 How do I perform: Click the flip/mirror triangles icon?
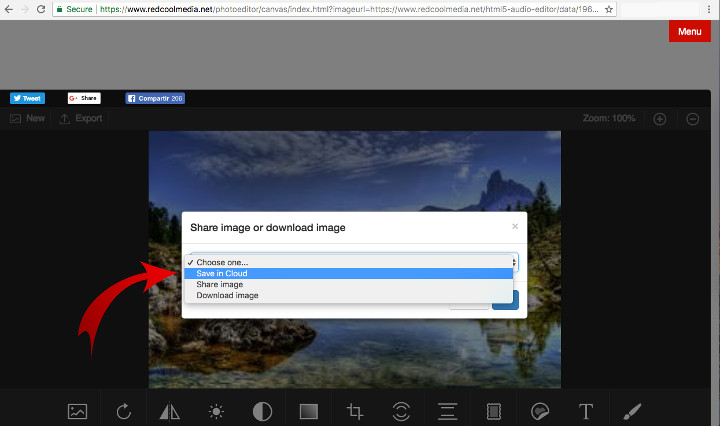point(170,411)
